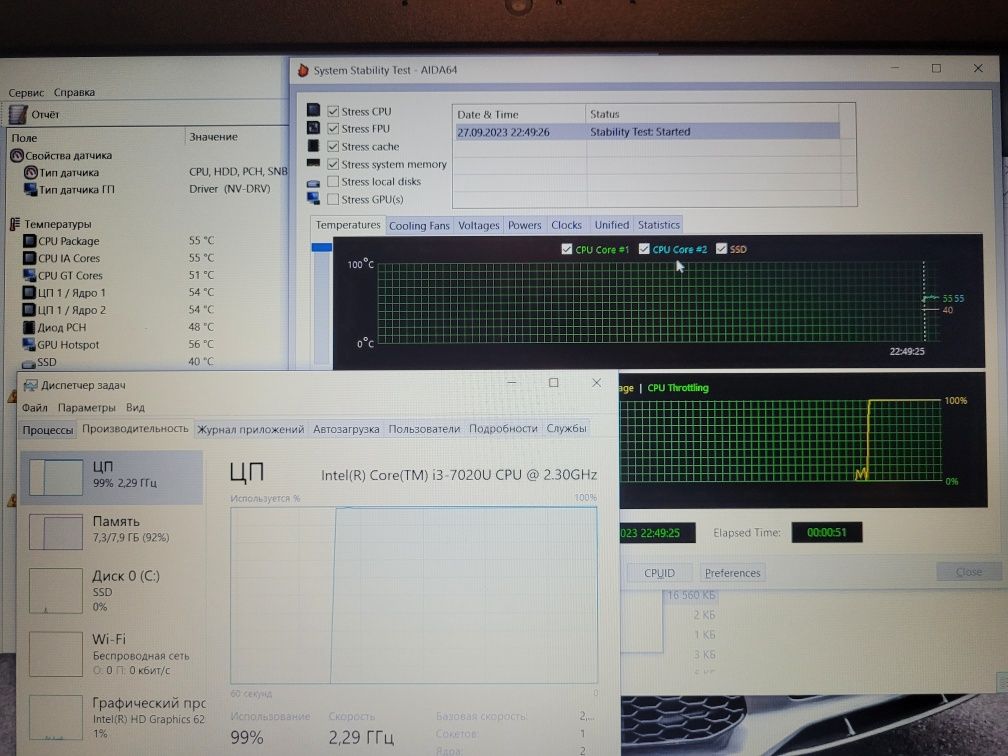Select the Свойства датчика sensor icon
This screenshot has height=756, width=1008.
pyautogui.click(x=17, y=156)
